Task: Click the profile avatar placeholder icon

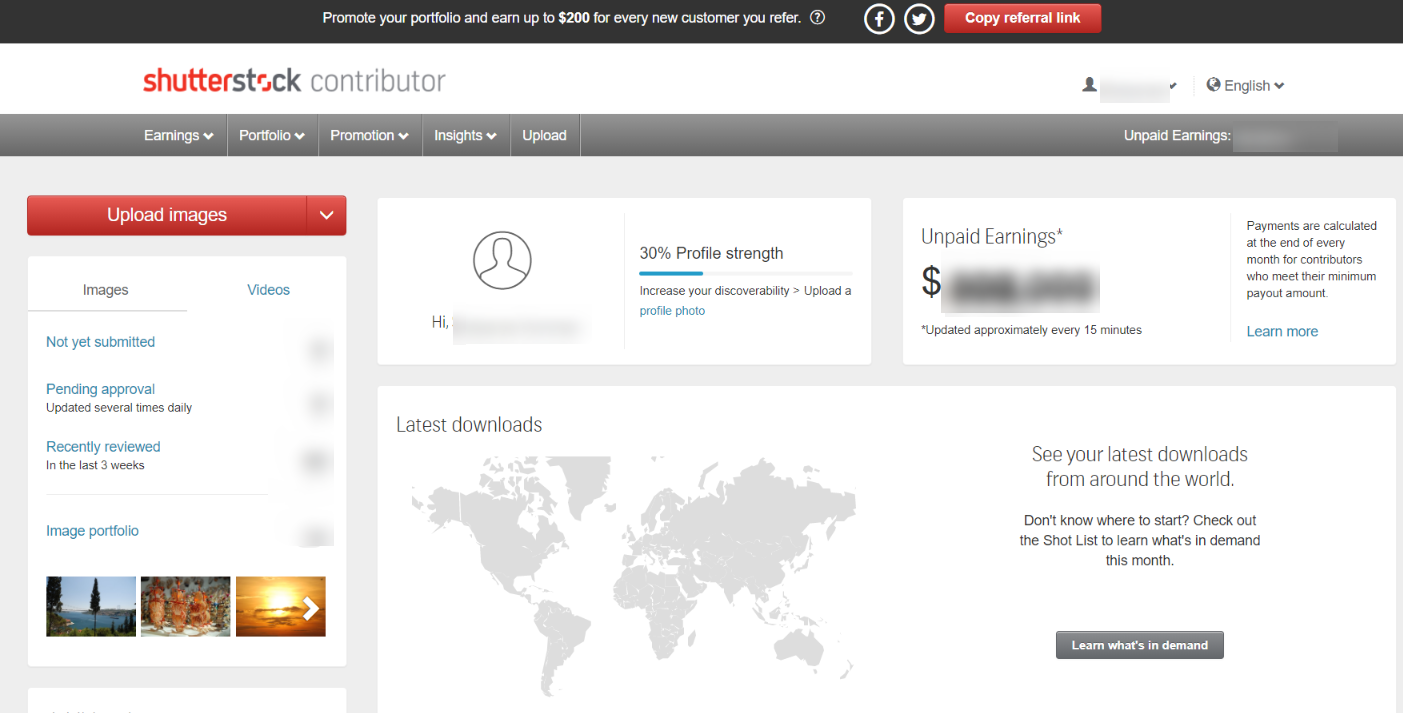Action: click(502, 261)
